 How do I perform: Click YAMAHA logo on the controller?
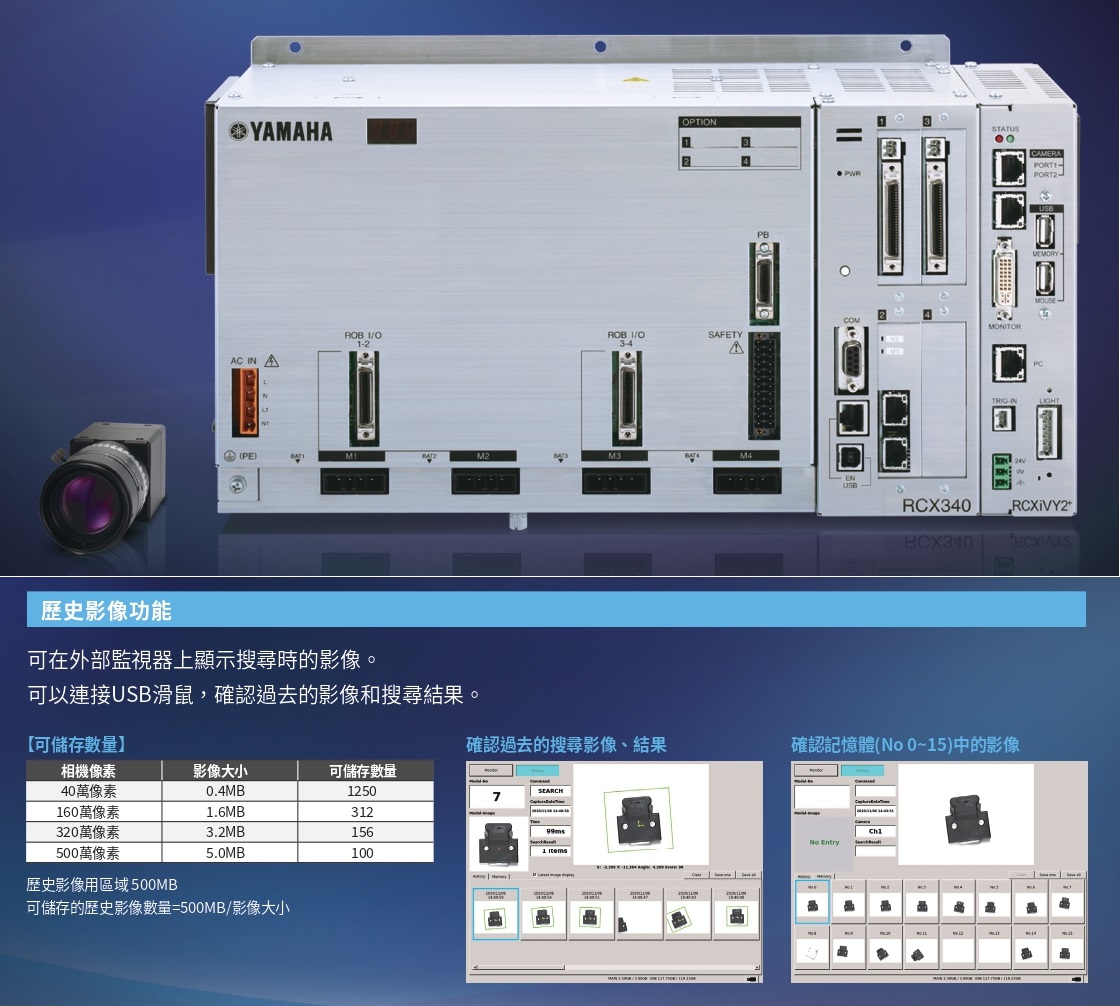tap(281, 131)
